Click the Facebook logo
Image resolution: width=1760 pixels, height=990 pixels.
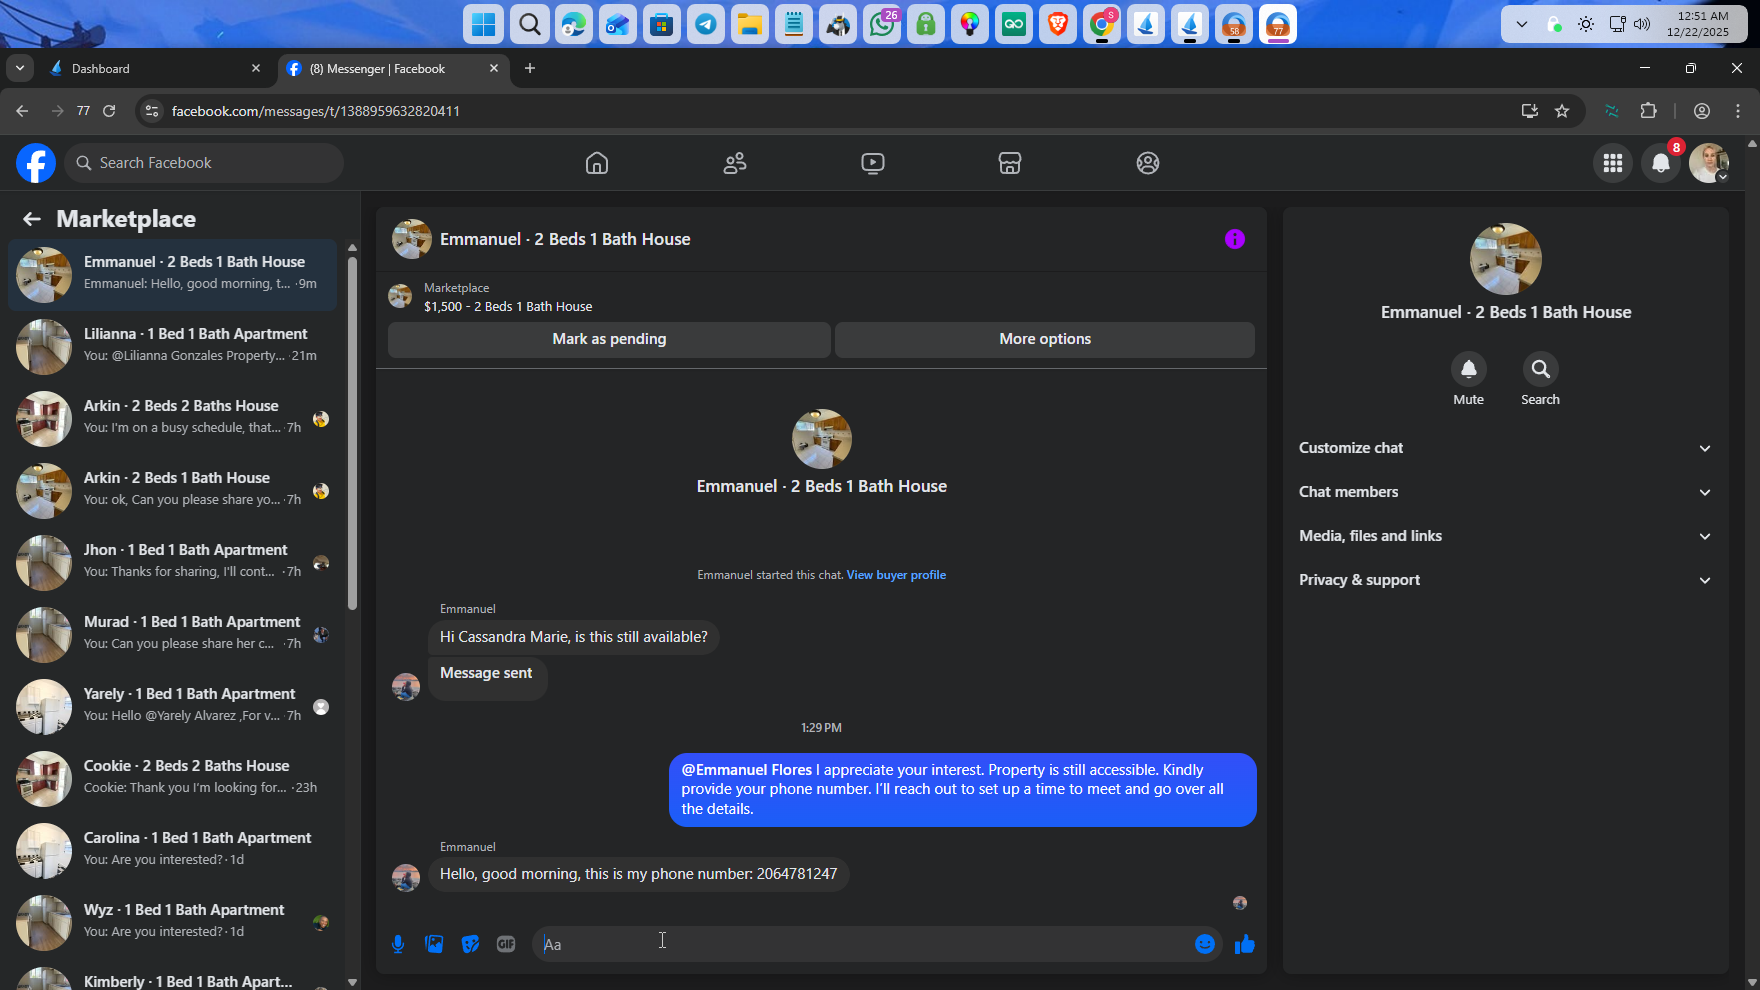click(x=36, y=163)
